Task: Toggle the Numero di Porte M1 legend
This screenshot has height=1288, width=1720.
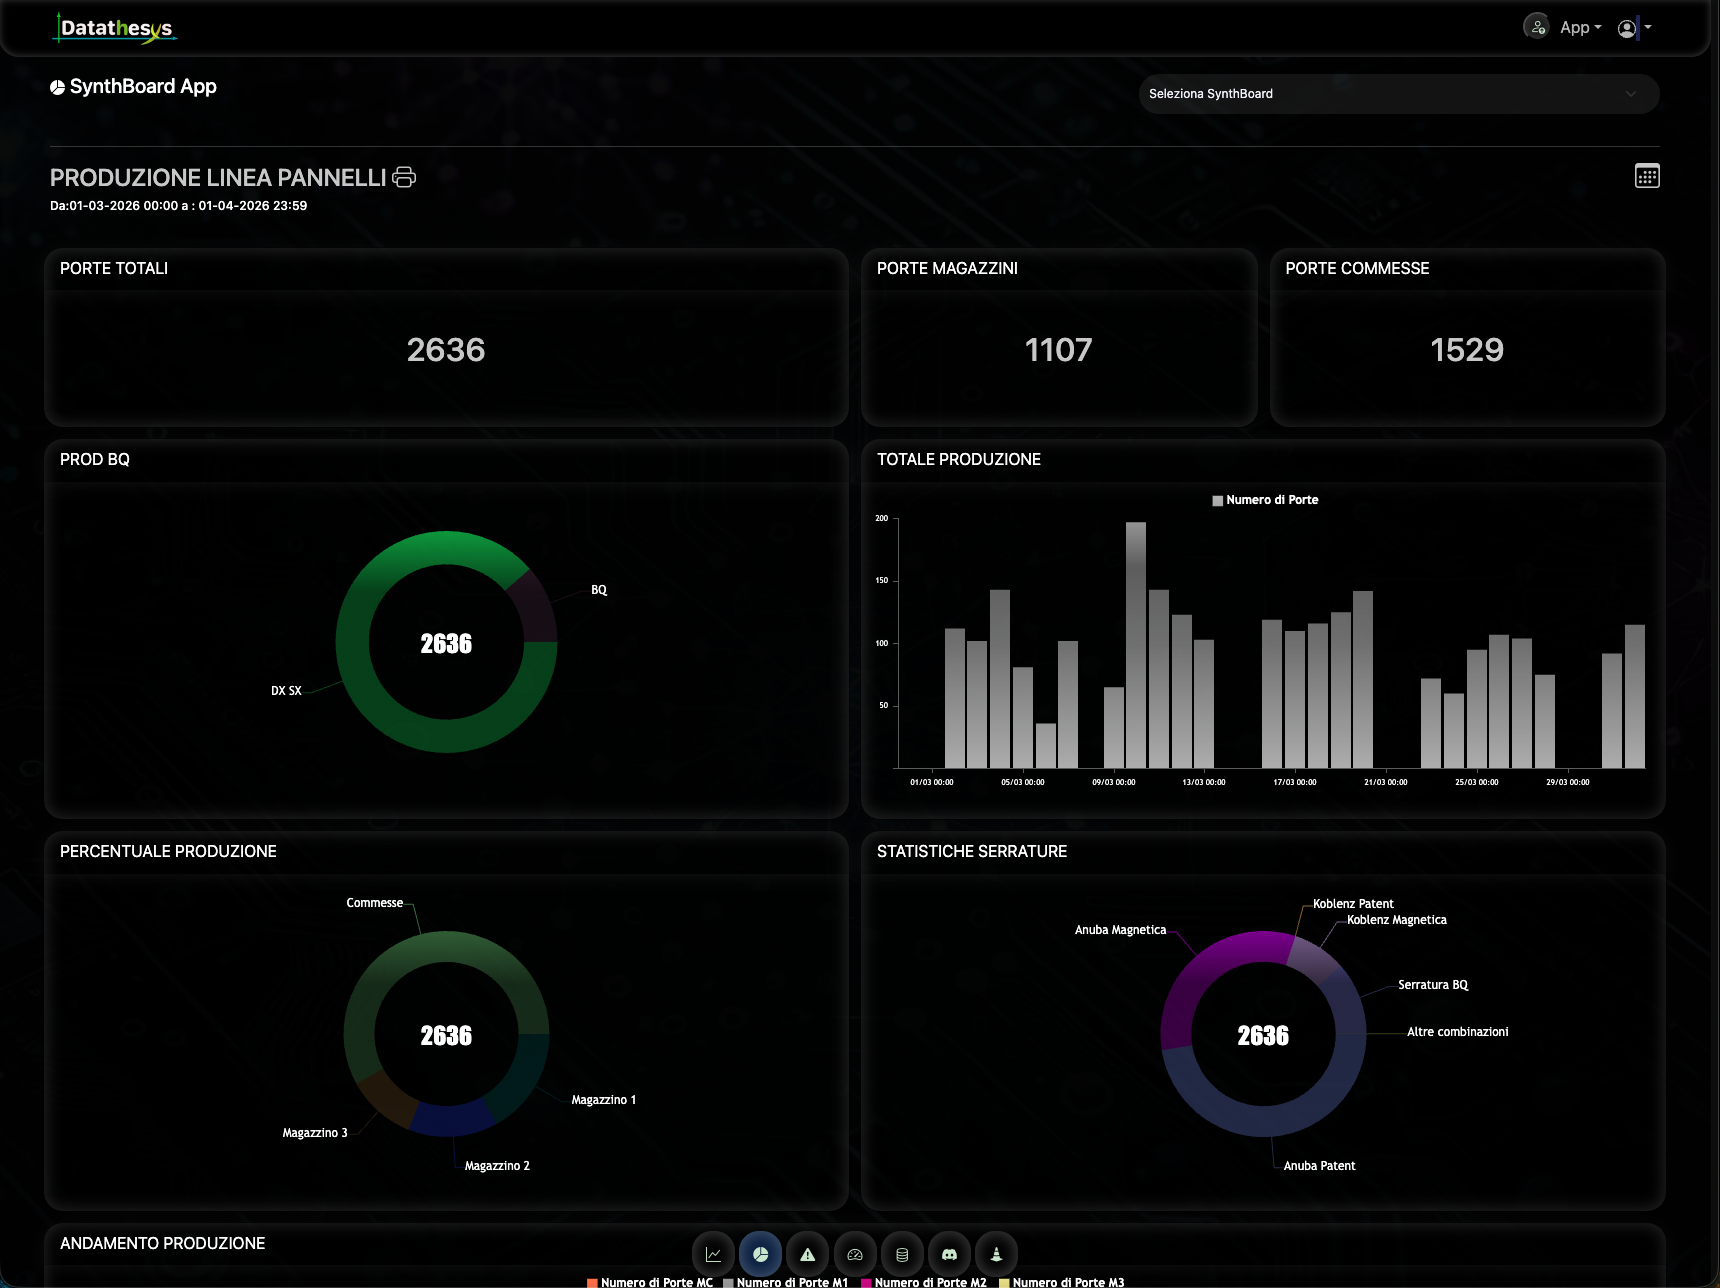Action: pos(786,1282)
